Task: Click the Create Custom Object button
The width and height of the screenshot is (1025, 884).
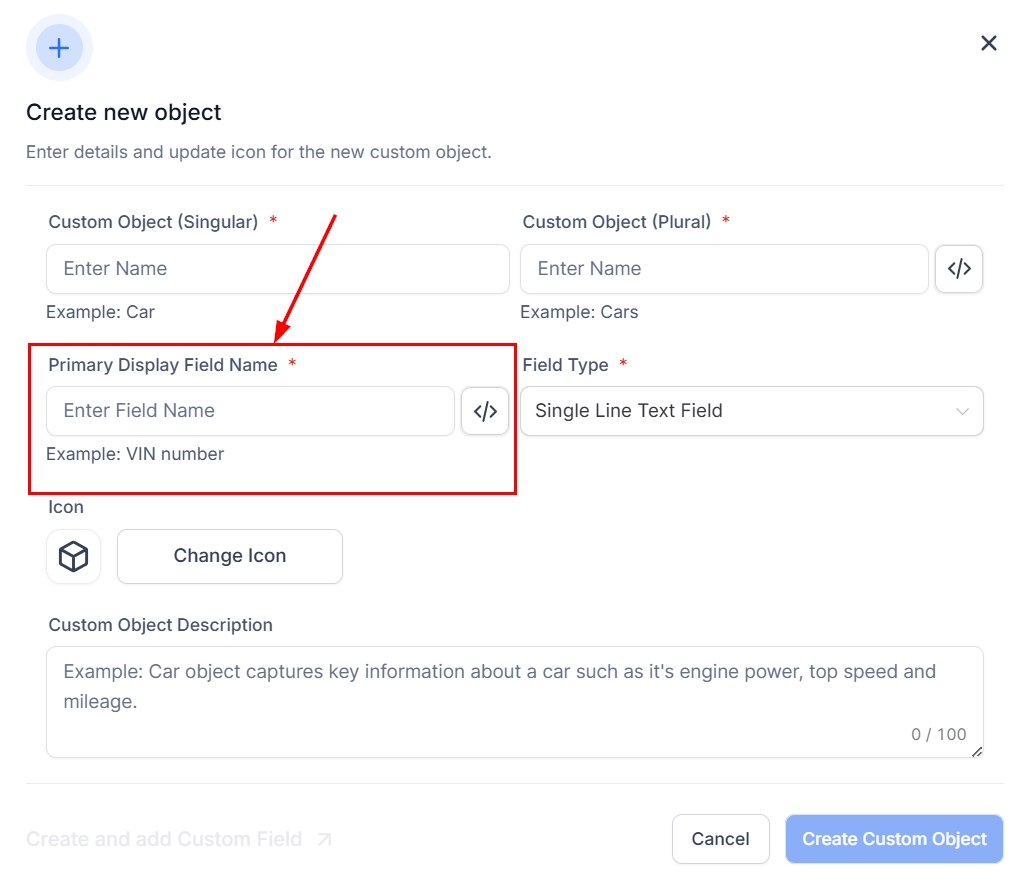Action: [894, 839]
